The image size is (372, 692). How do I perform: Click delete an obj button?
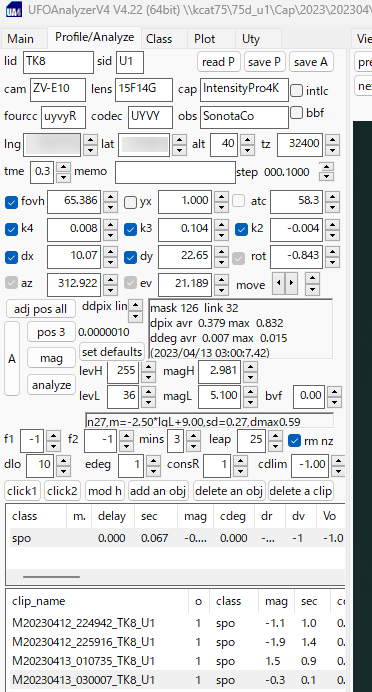point(229,491)
